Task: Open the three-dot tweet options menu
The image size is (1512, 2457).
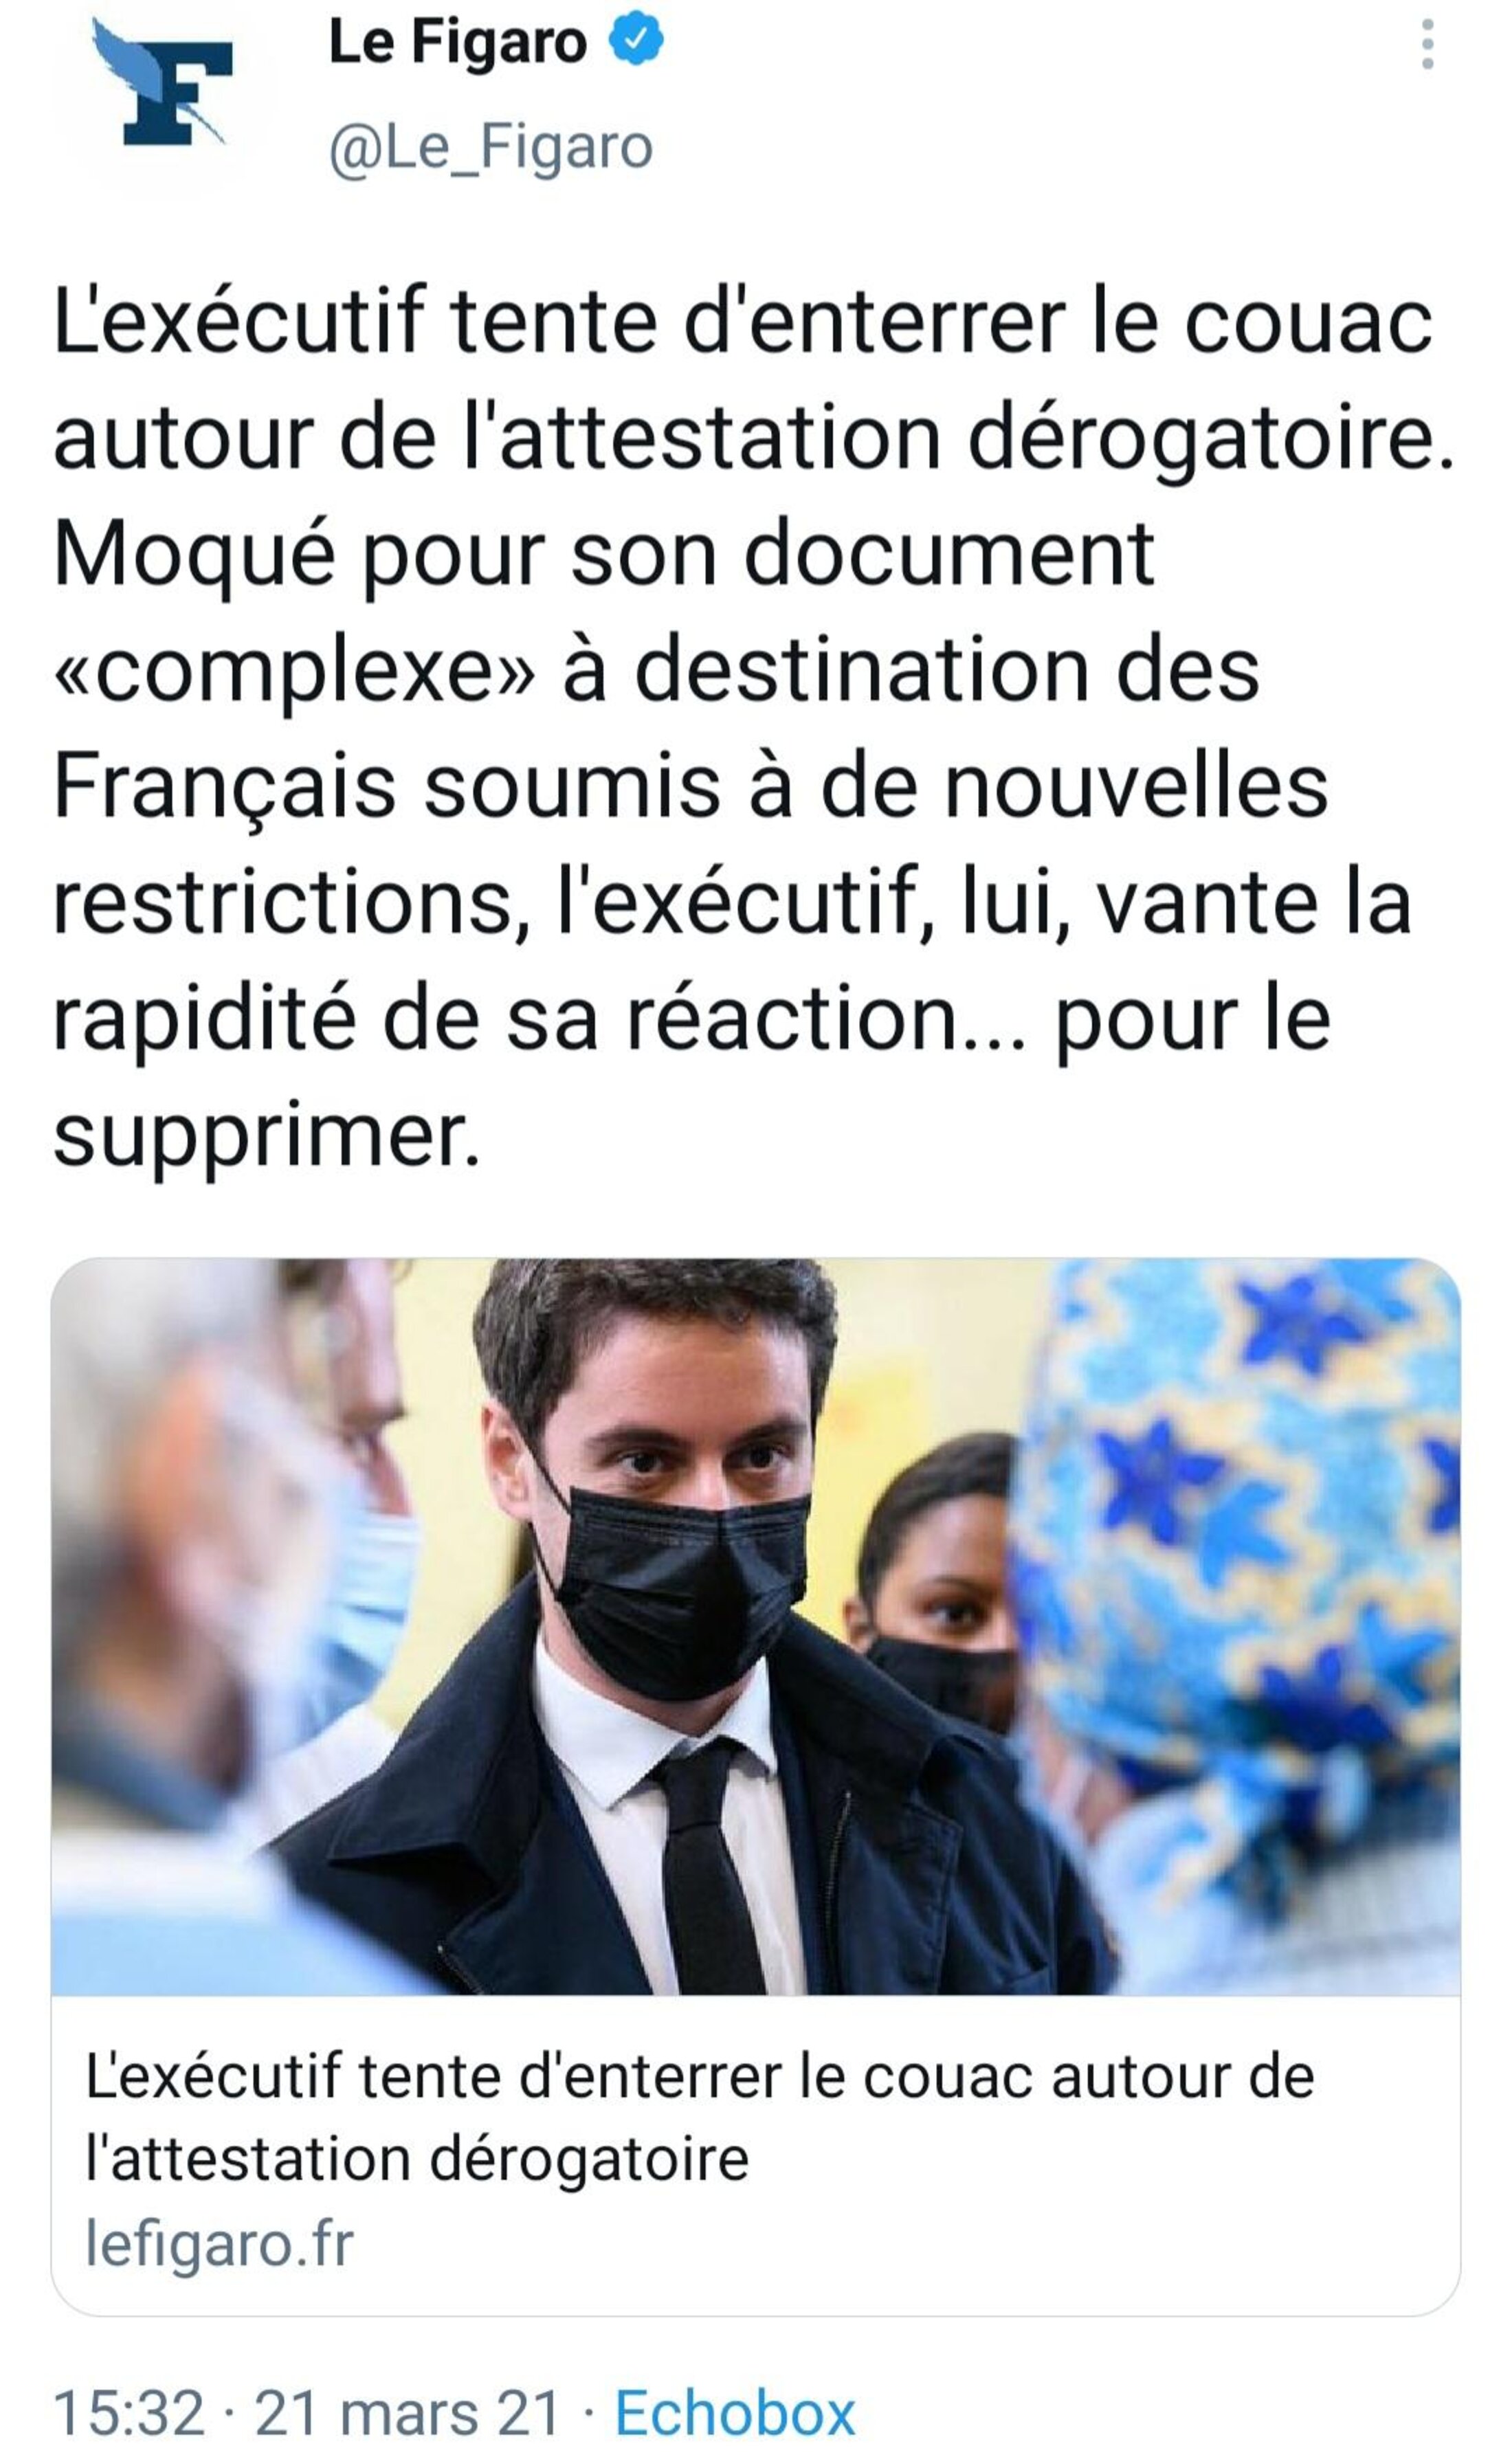Action: pyautogui.click(x=1427, y=46)
